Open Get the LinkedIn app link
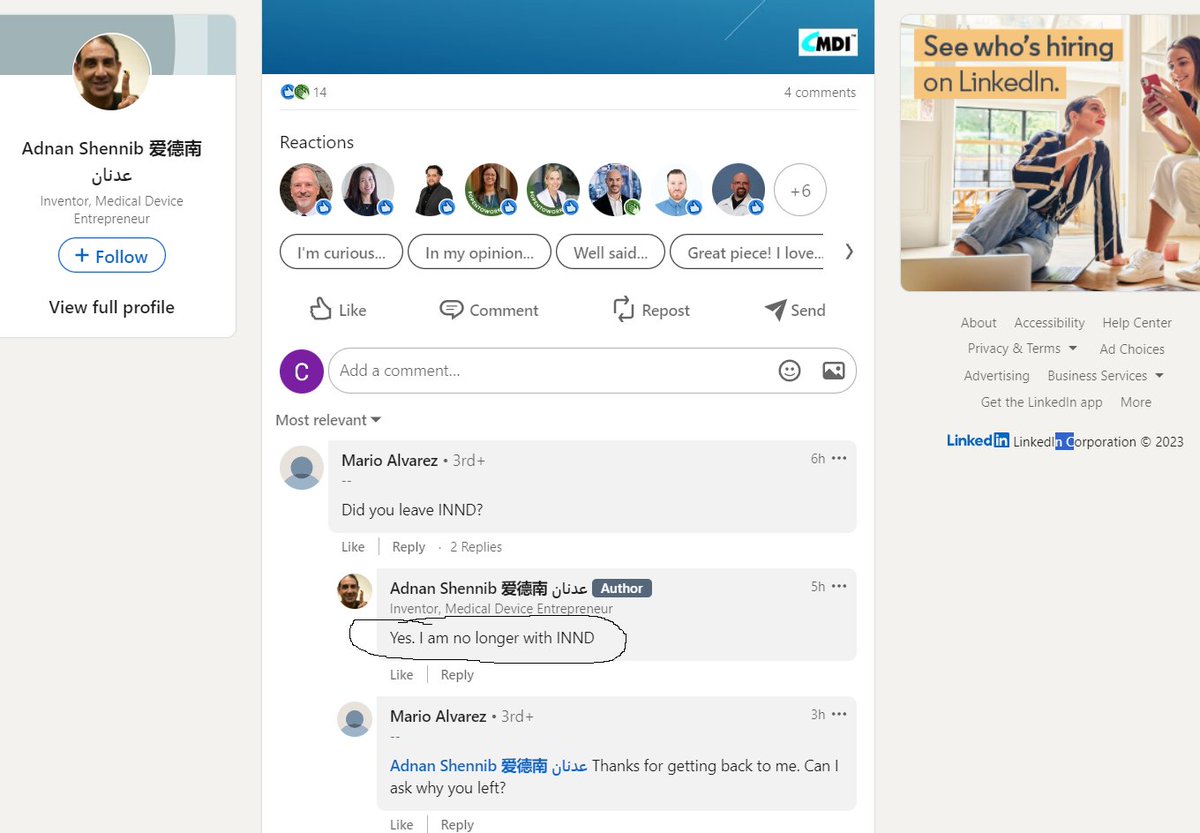Screen dimensions: 1200x833 (x=1042, y=402)
